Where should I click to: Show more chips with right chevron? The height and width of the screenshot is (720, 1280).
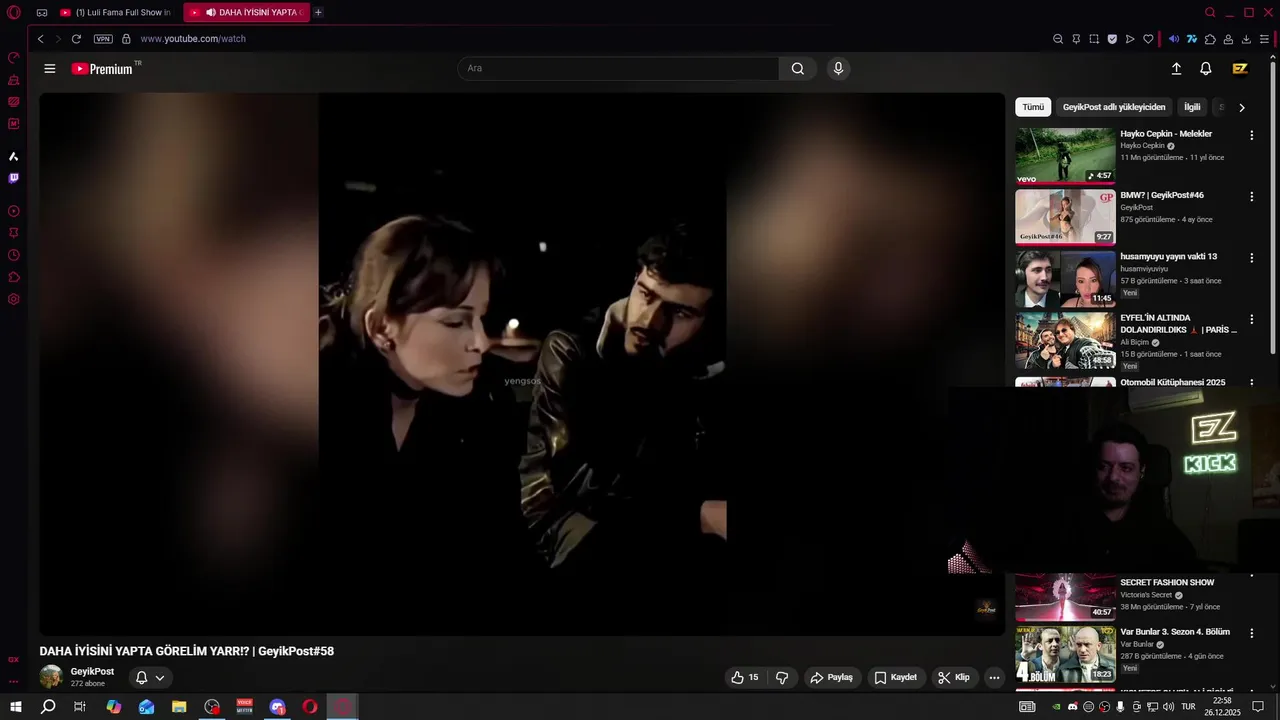point(1242,107)
